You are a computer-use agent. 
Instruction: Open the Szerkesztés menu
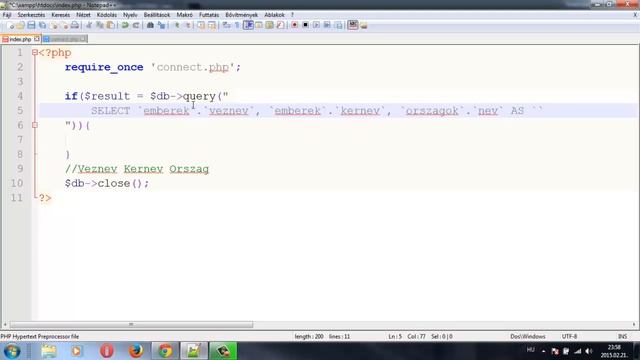point(31,15)
